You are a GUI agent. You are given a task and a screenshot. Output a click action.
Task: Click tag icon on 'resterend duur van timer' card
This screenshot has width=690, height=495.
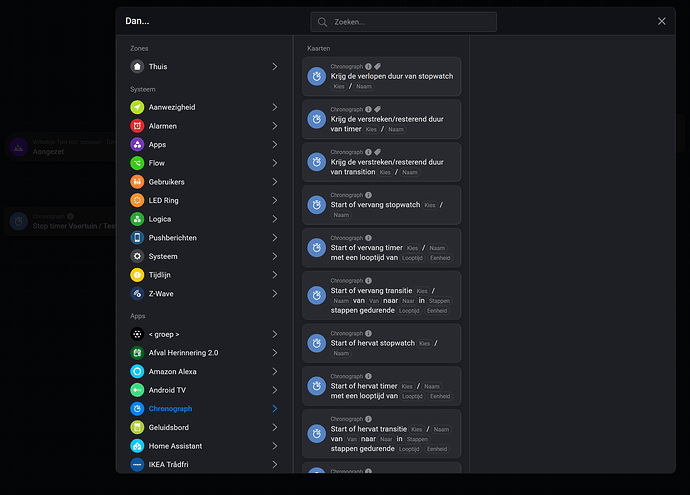[x=378, y=109]
